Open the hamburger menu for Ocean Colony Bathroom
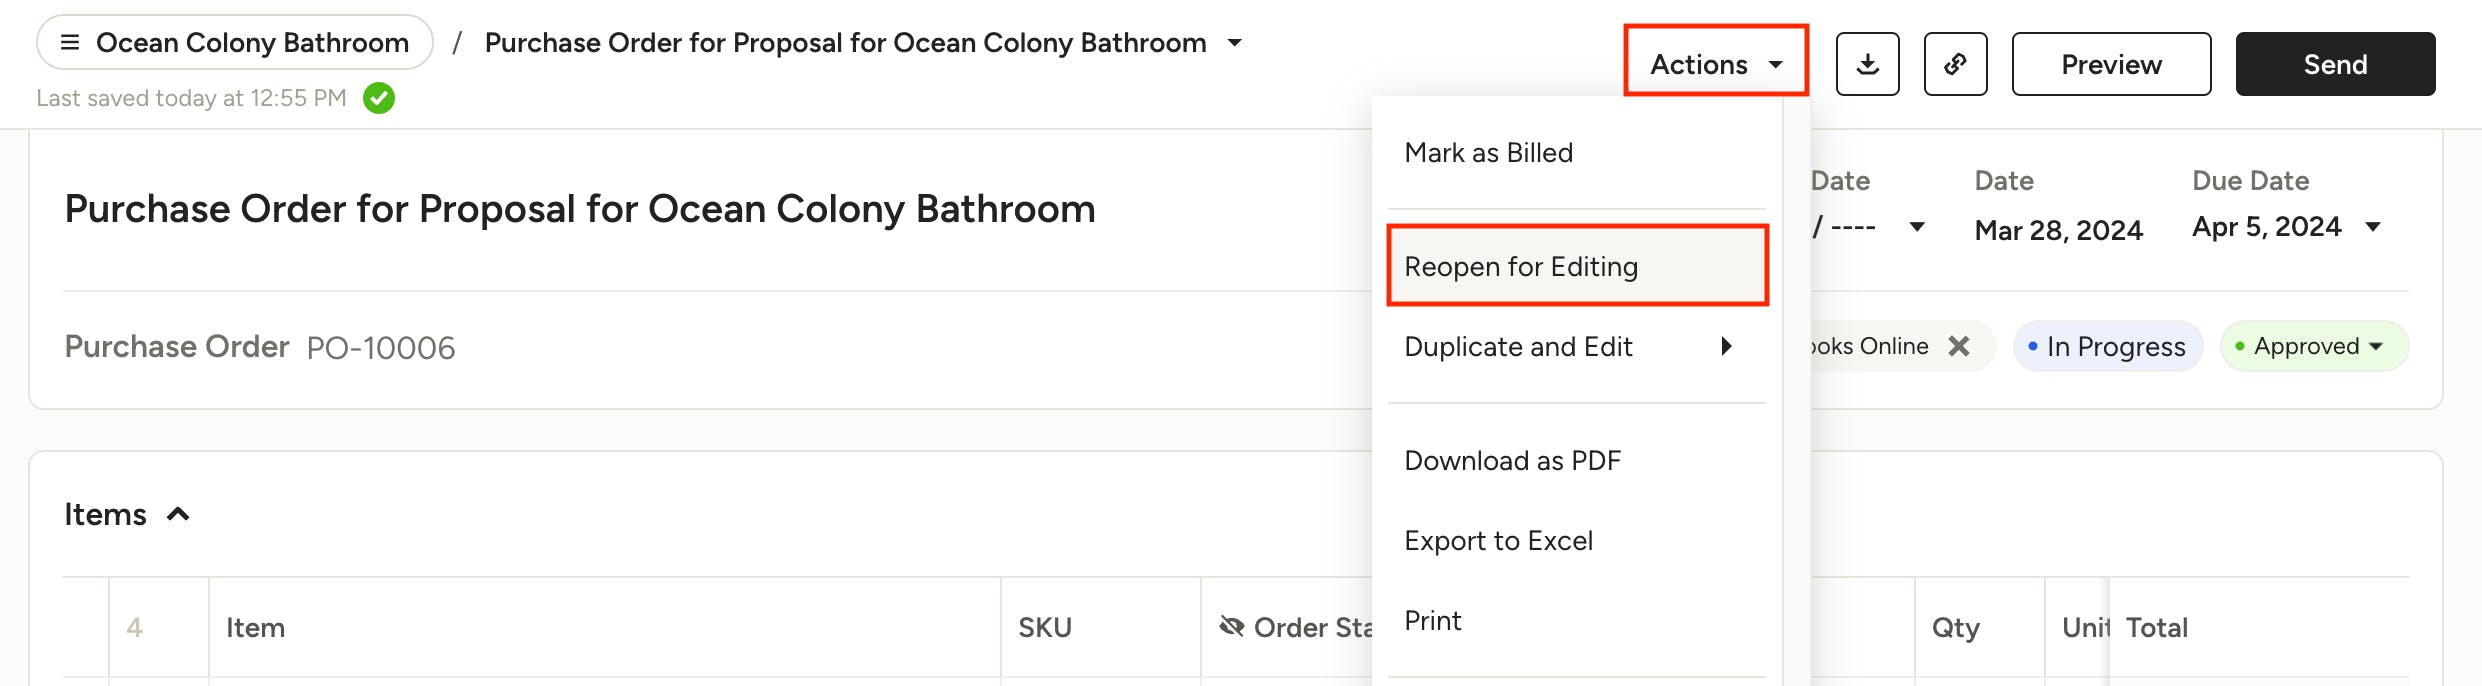 70,42
